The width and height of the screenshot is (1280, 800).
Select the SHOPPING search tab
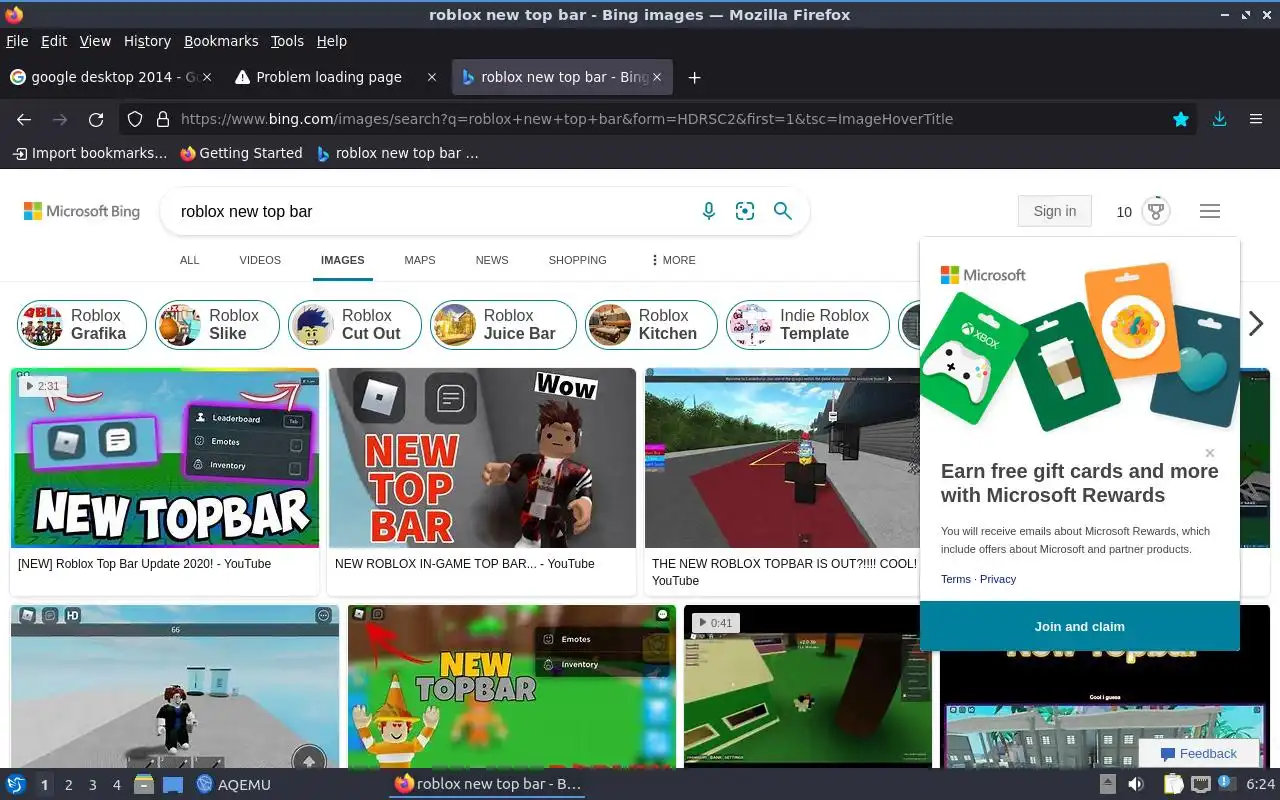[577, 260]
